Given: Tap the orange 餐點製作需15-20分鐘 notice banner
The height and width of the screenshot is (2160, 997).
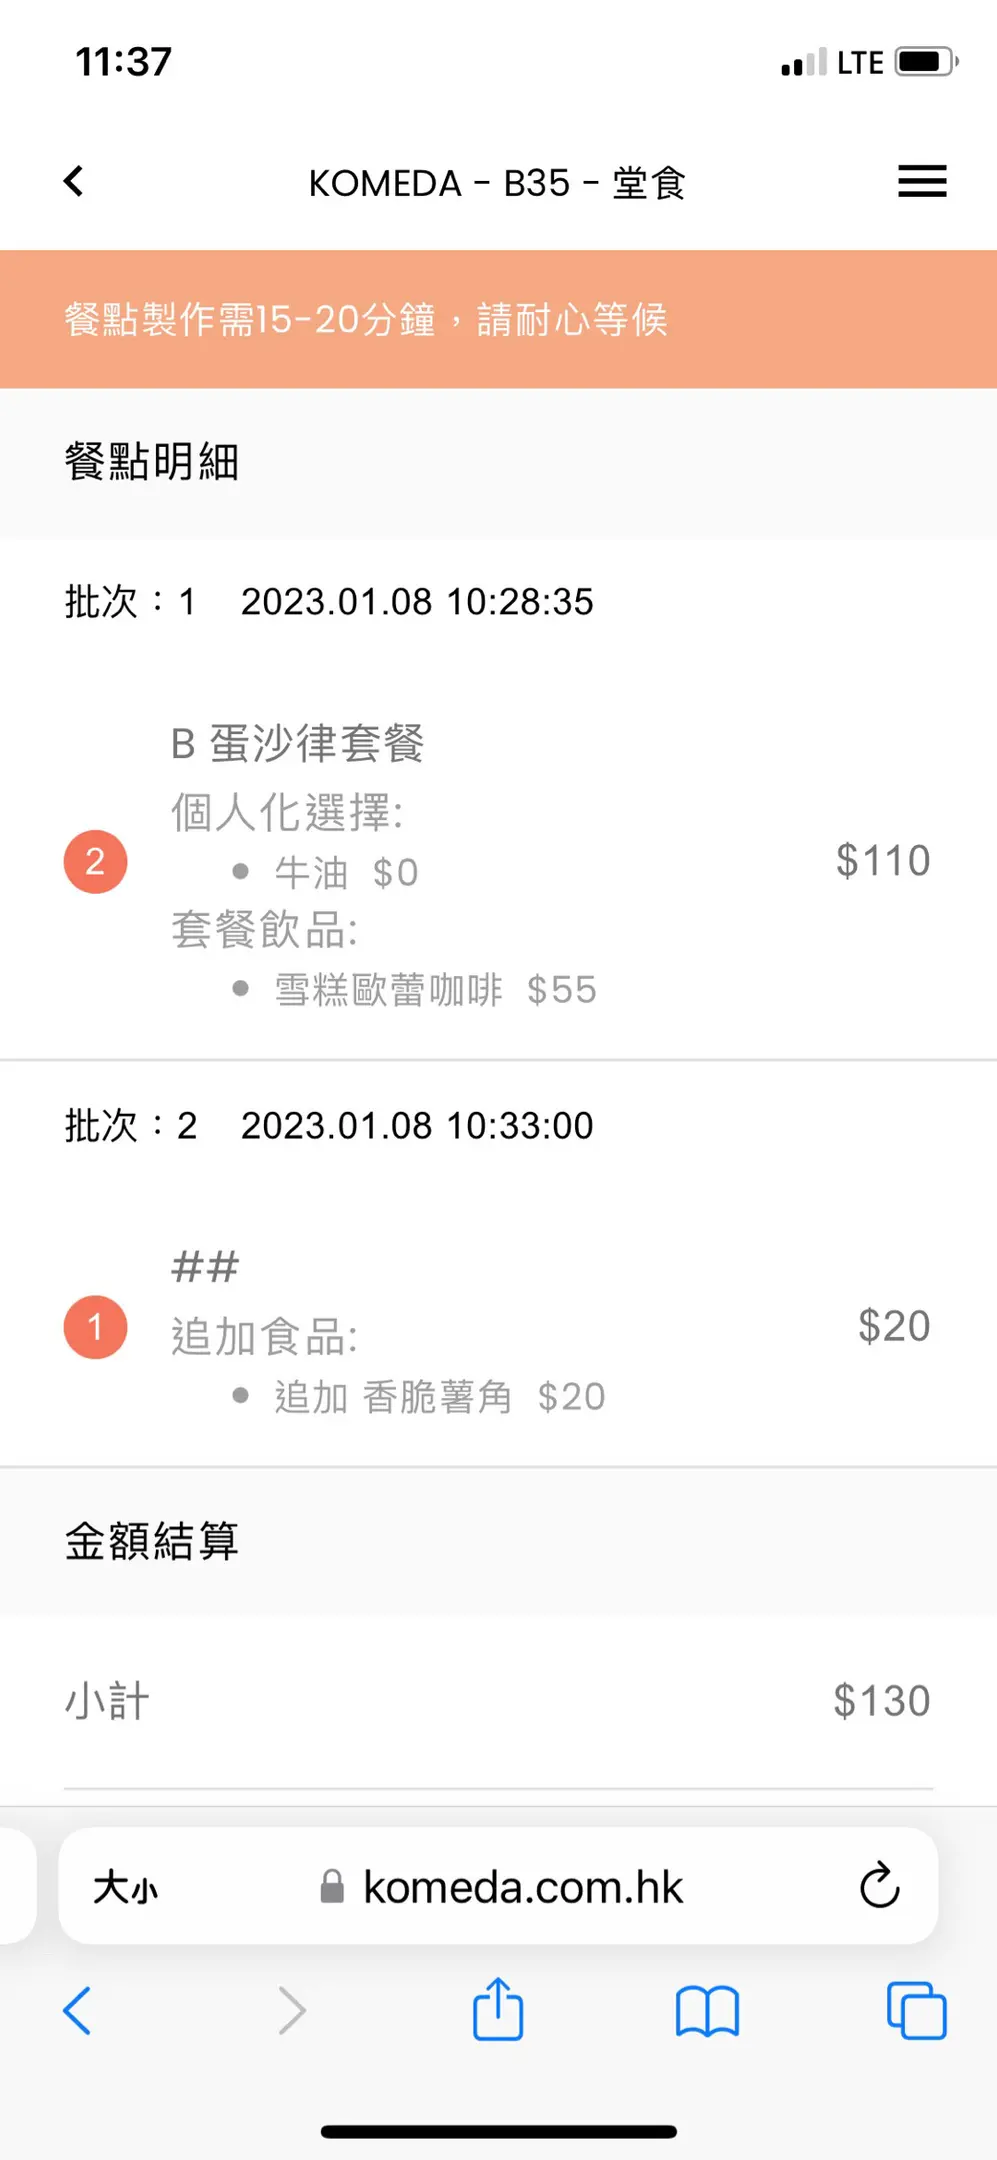Looking at the screenshot, I should tap(498, 319).
